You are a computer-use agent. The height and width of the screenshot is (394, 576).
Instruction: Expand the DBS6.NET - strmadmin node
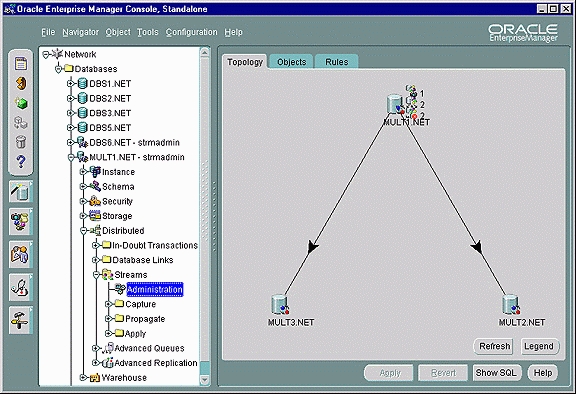(x=70, y=142)
